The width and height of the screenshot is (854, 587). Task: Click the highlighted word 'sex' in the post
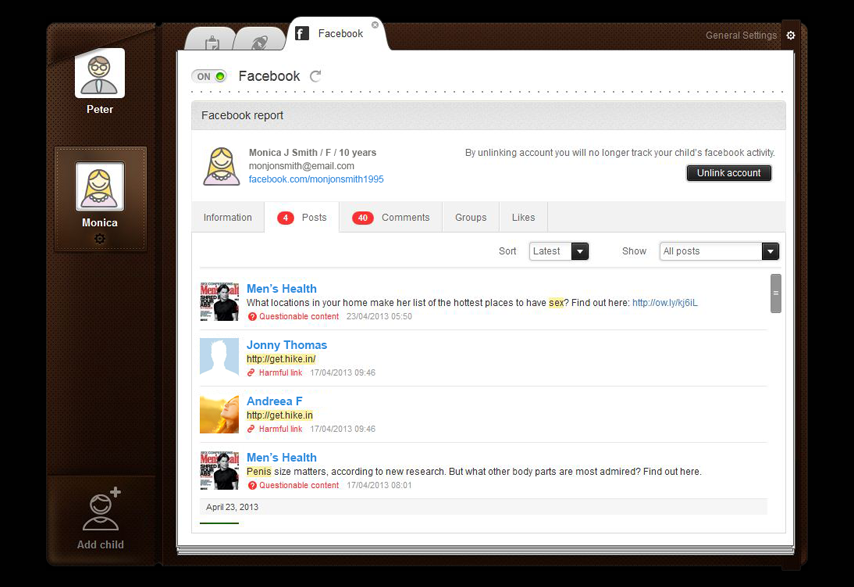(x=556, y=303)
